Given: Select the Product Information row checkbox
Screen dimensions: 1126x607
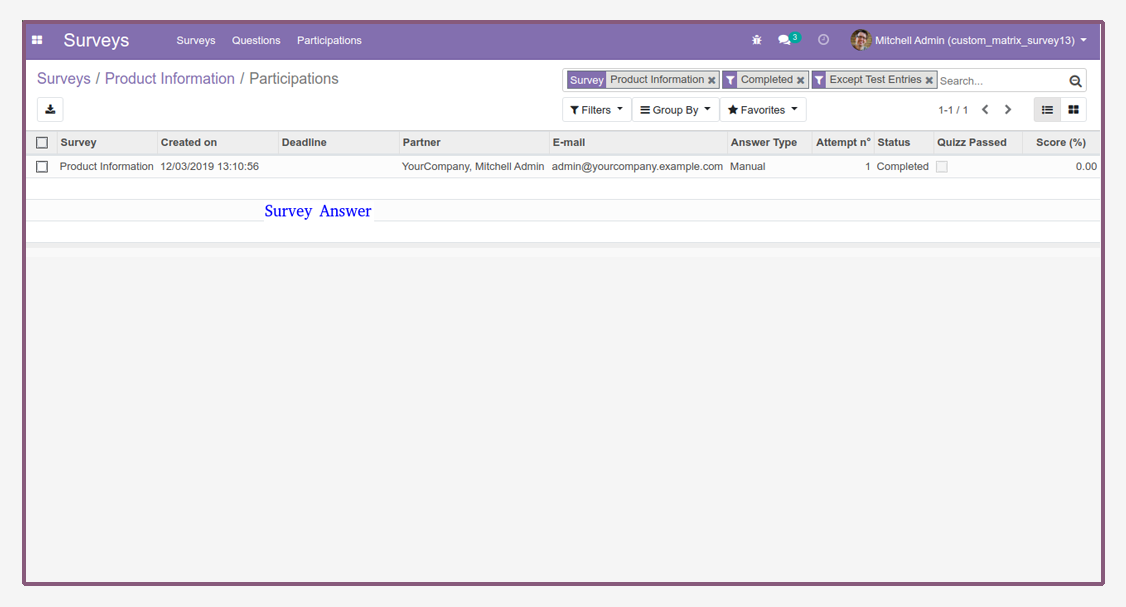Looking at the screenshot, I should click(x=42, y=167).
